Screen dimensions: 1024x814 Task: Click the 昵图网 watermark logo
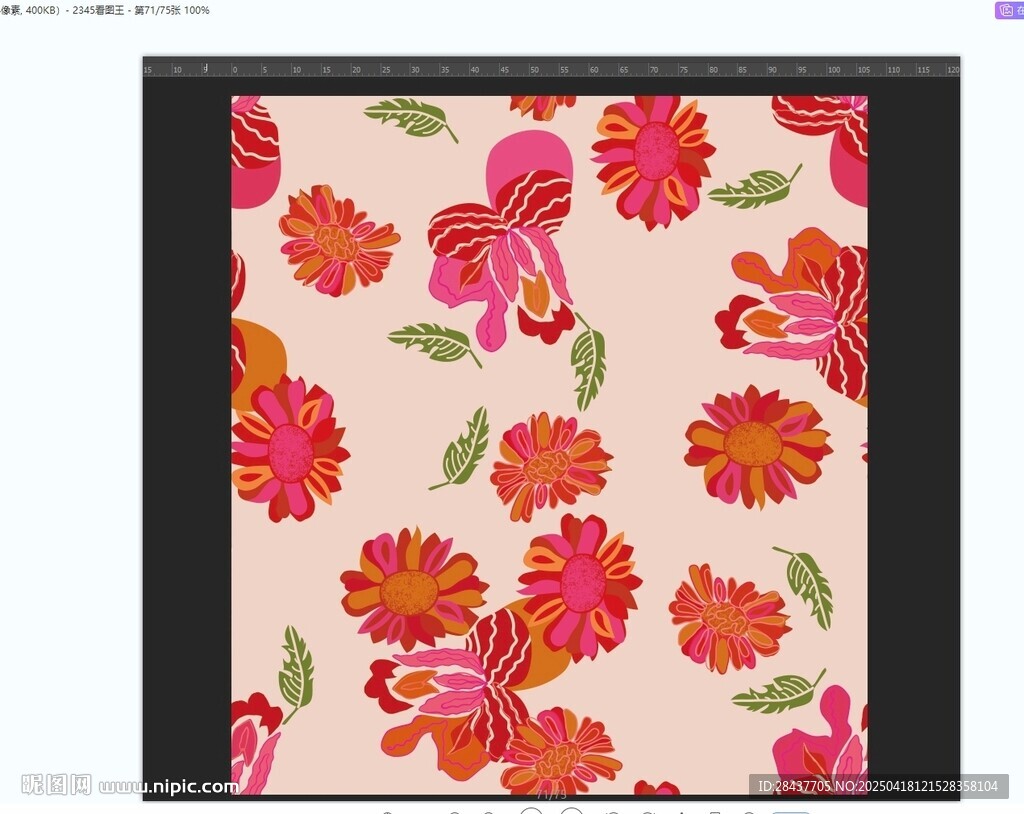pos(56,785)
